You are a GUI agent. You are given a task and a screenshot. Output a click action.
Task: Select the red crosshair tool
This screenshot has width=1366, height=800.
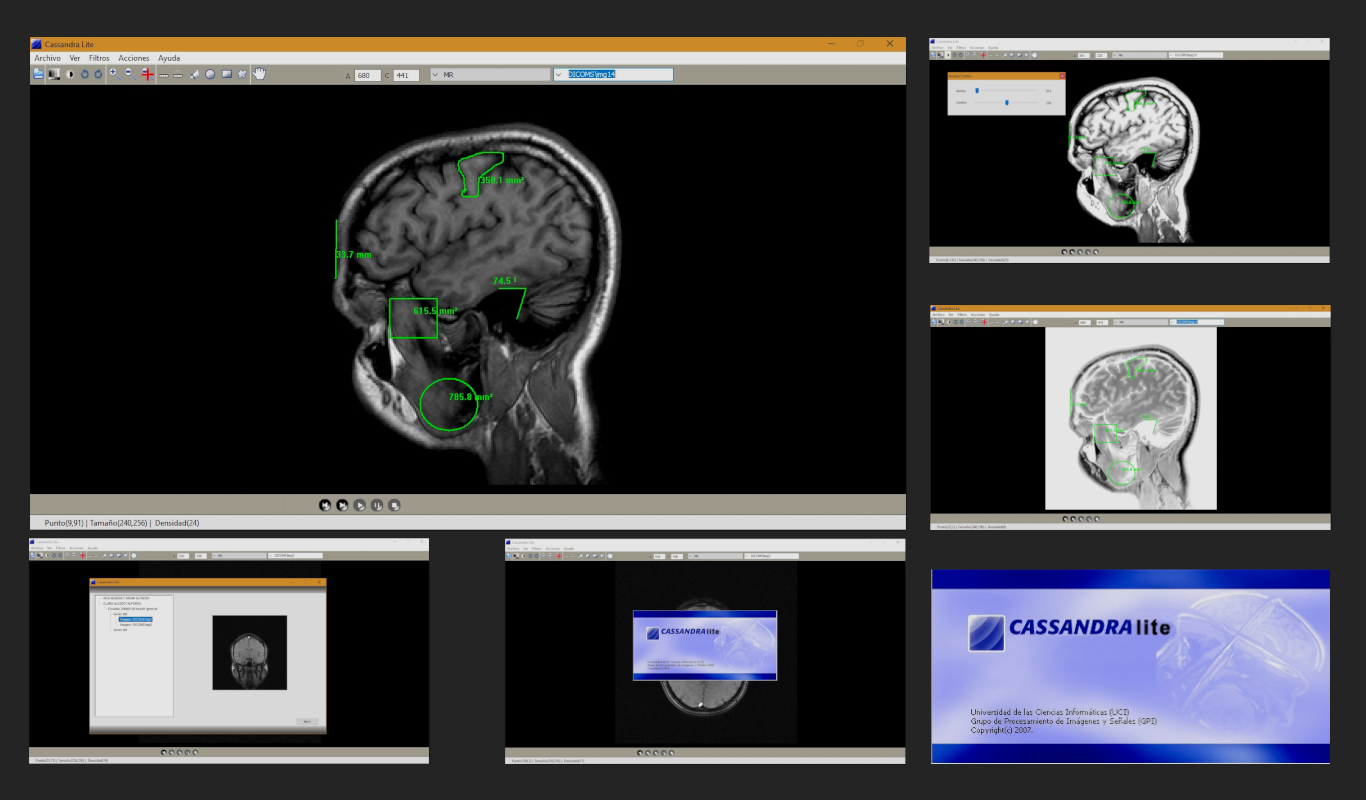tap(147, 74)
